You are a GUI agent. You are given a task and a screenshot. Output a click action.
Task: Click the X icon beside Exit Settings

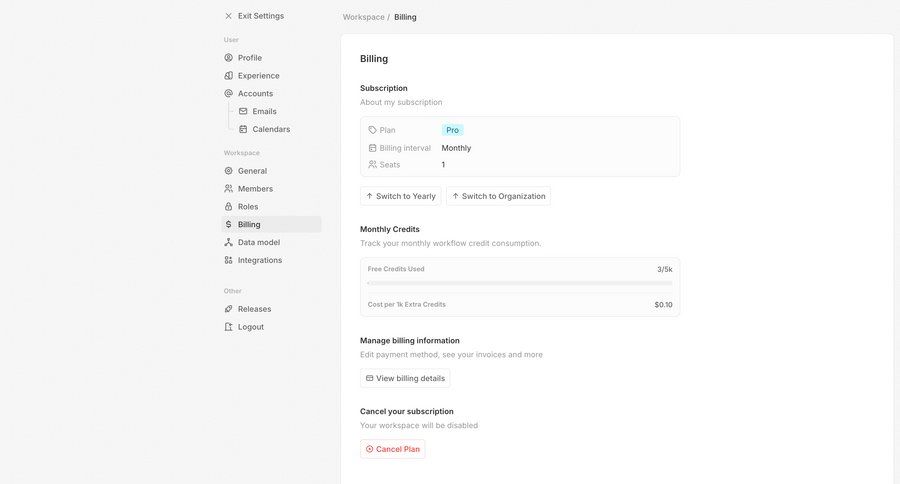228,16
